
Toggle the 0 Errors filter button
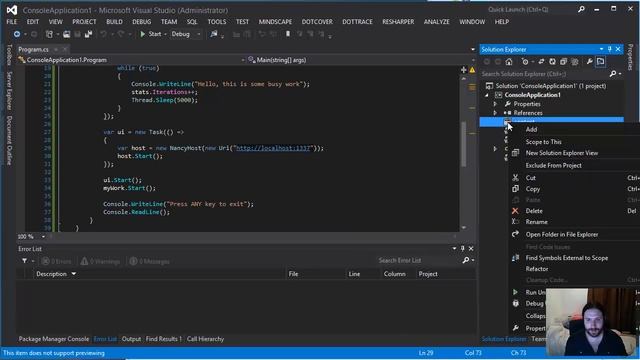point(57,261)
